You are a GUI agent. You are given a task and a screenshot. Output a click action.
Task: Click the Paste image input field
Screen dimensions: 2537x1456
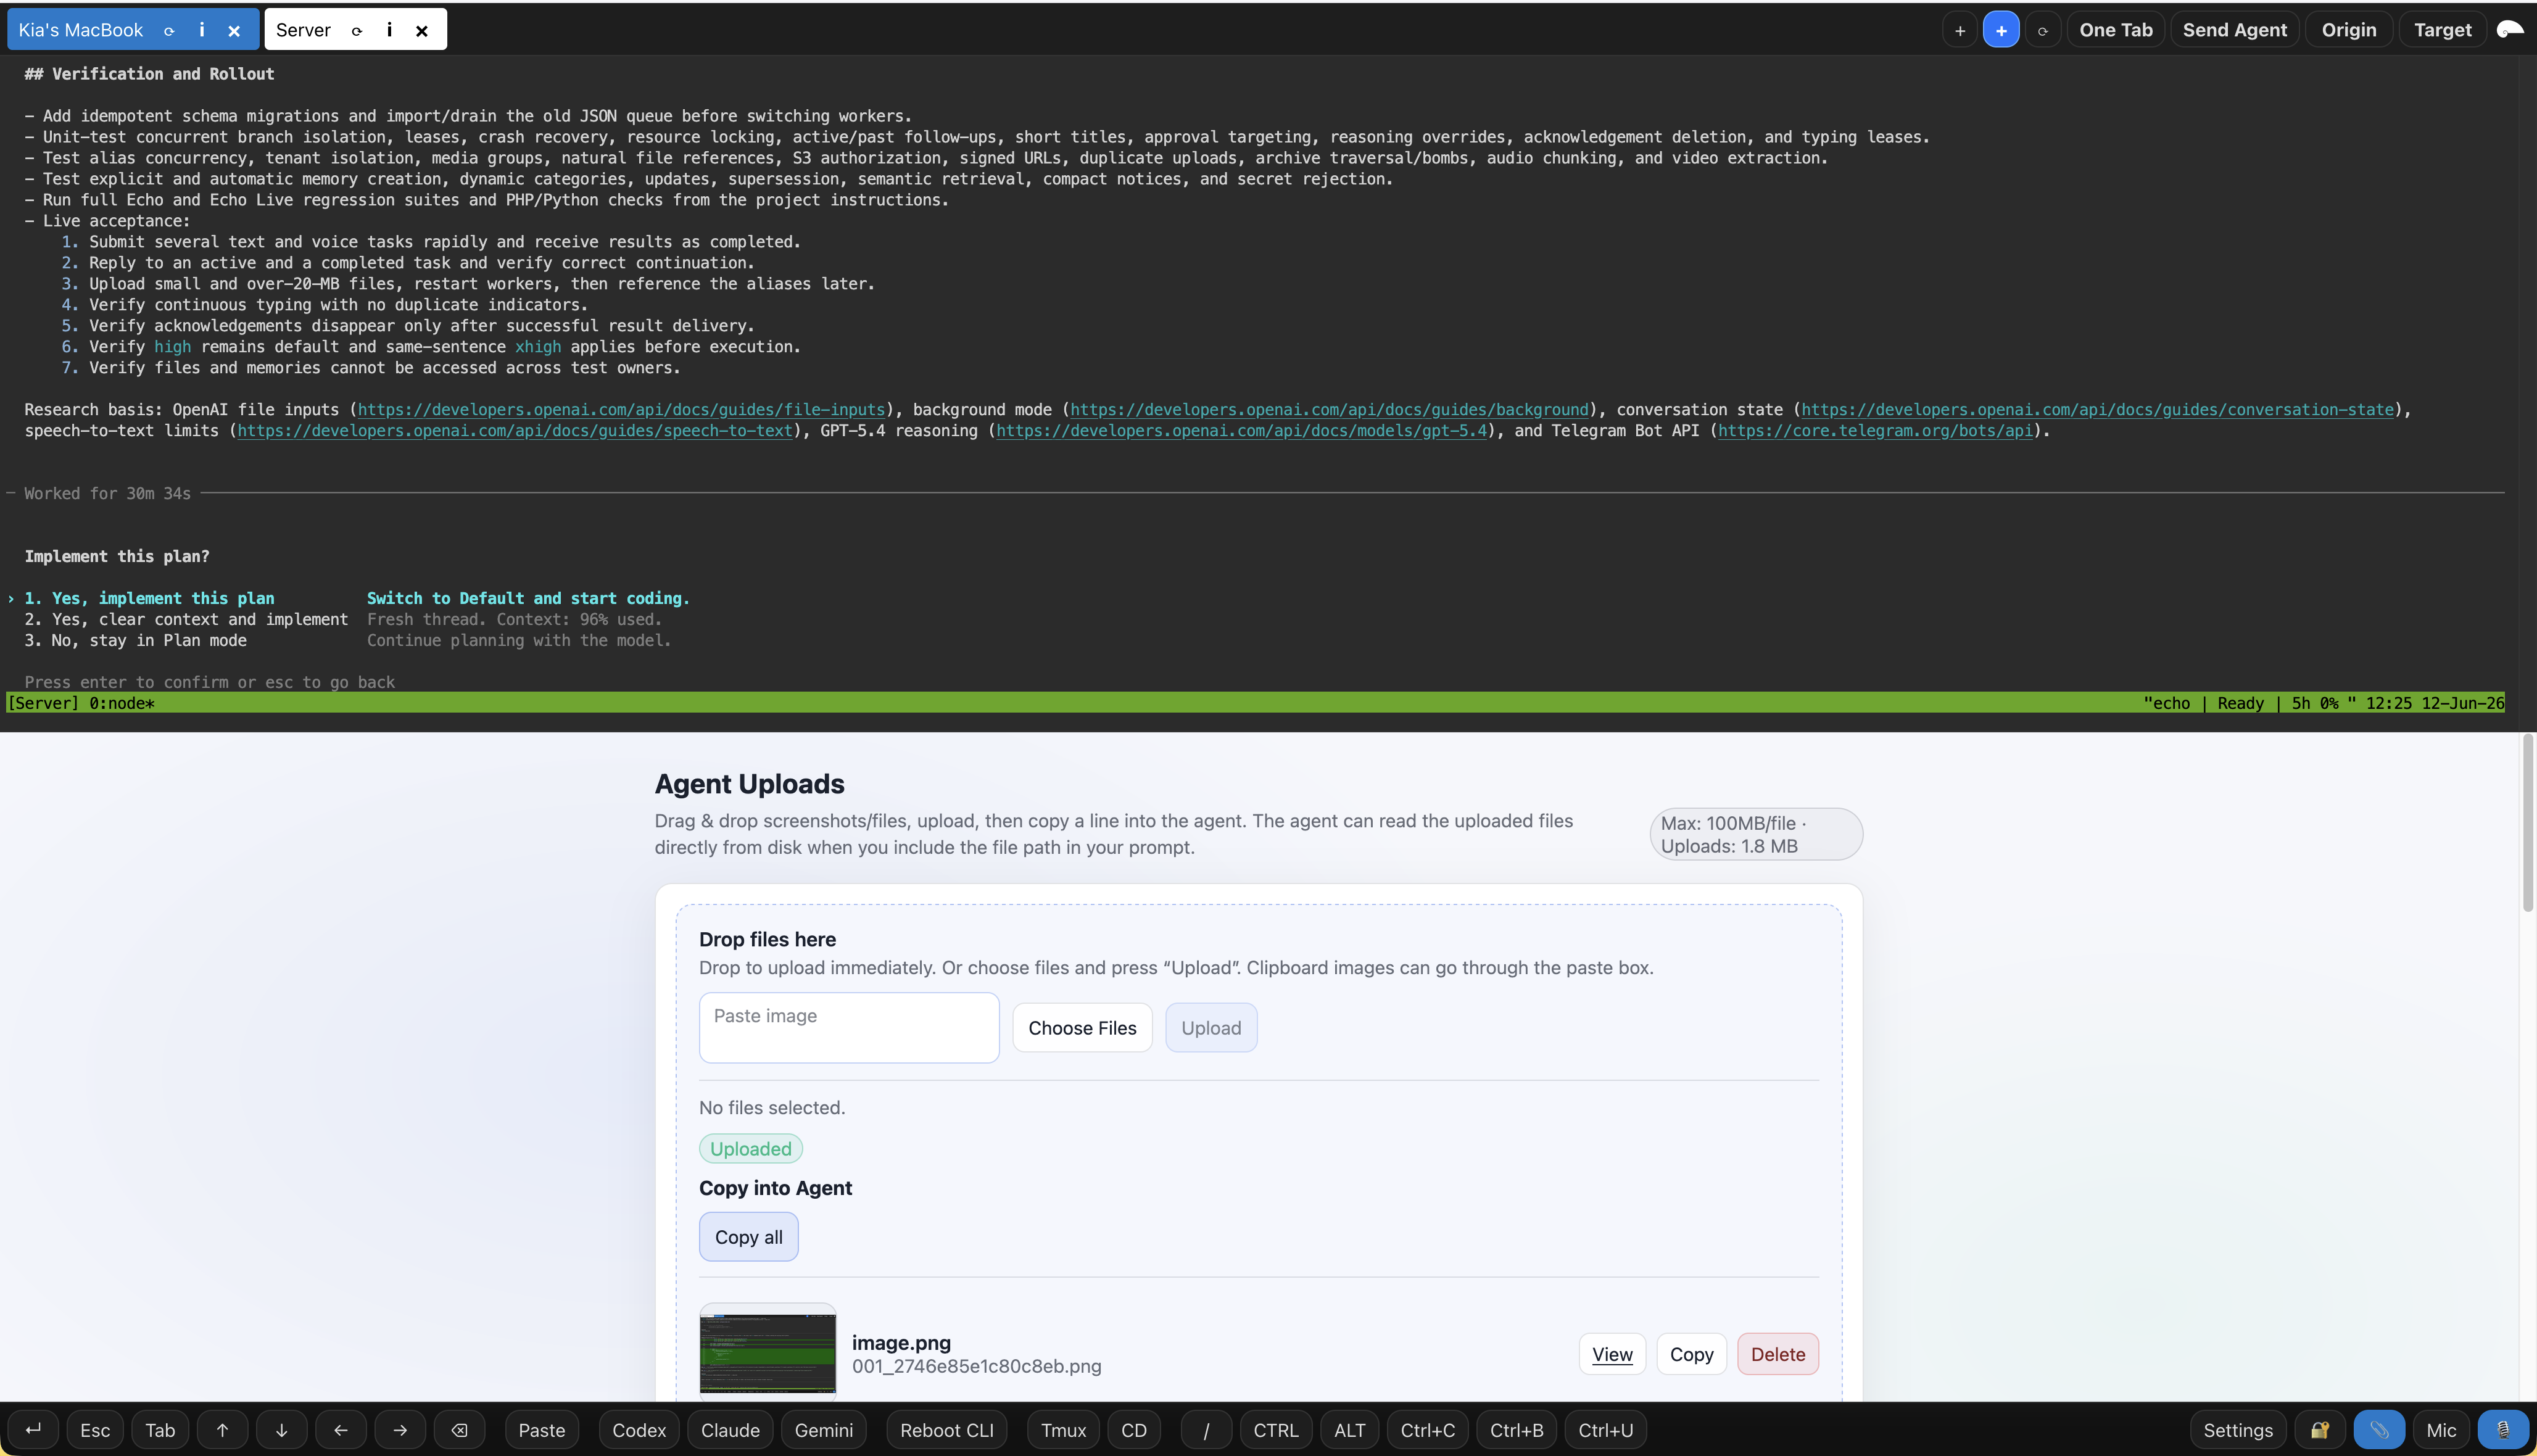[849, 1027]
